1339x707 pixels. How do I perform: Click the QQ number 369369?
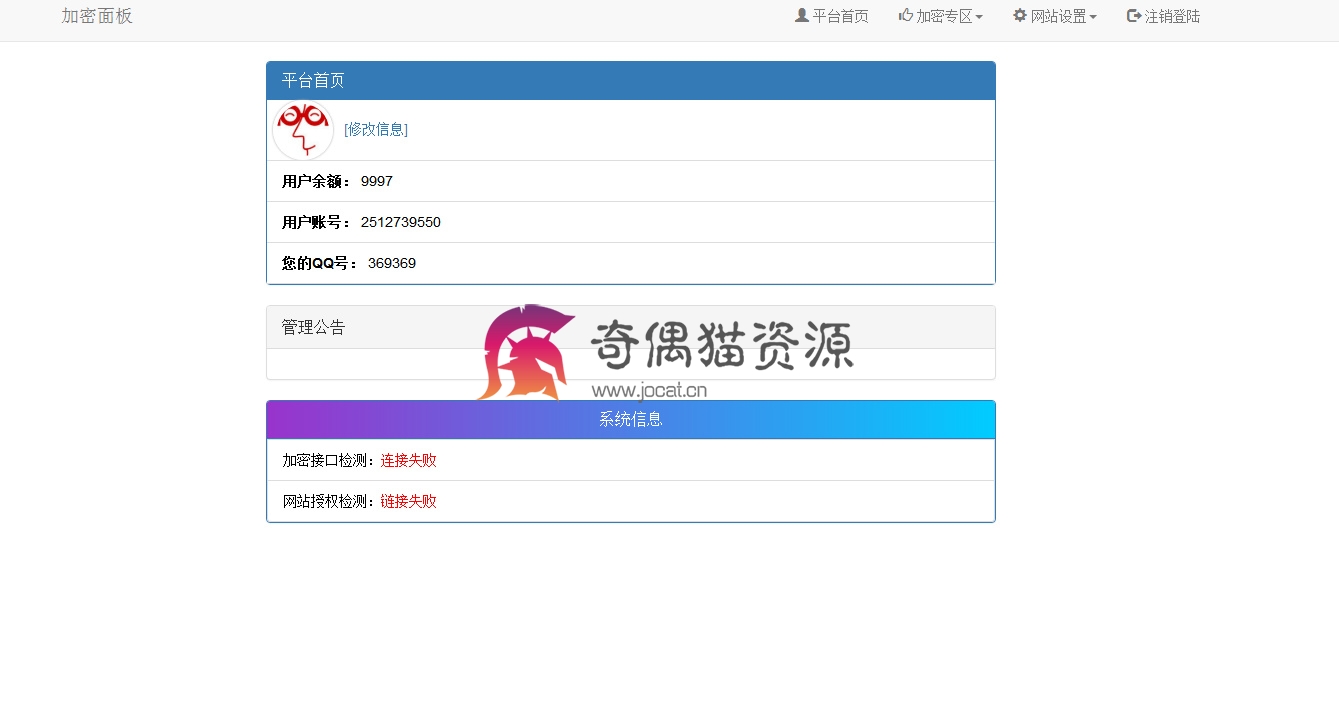(x=392, y=263)
